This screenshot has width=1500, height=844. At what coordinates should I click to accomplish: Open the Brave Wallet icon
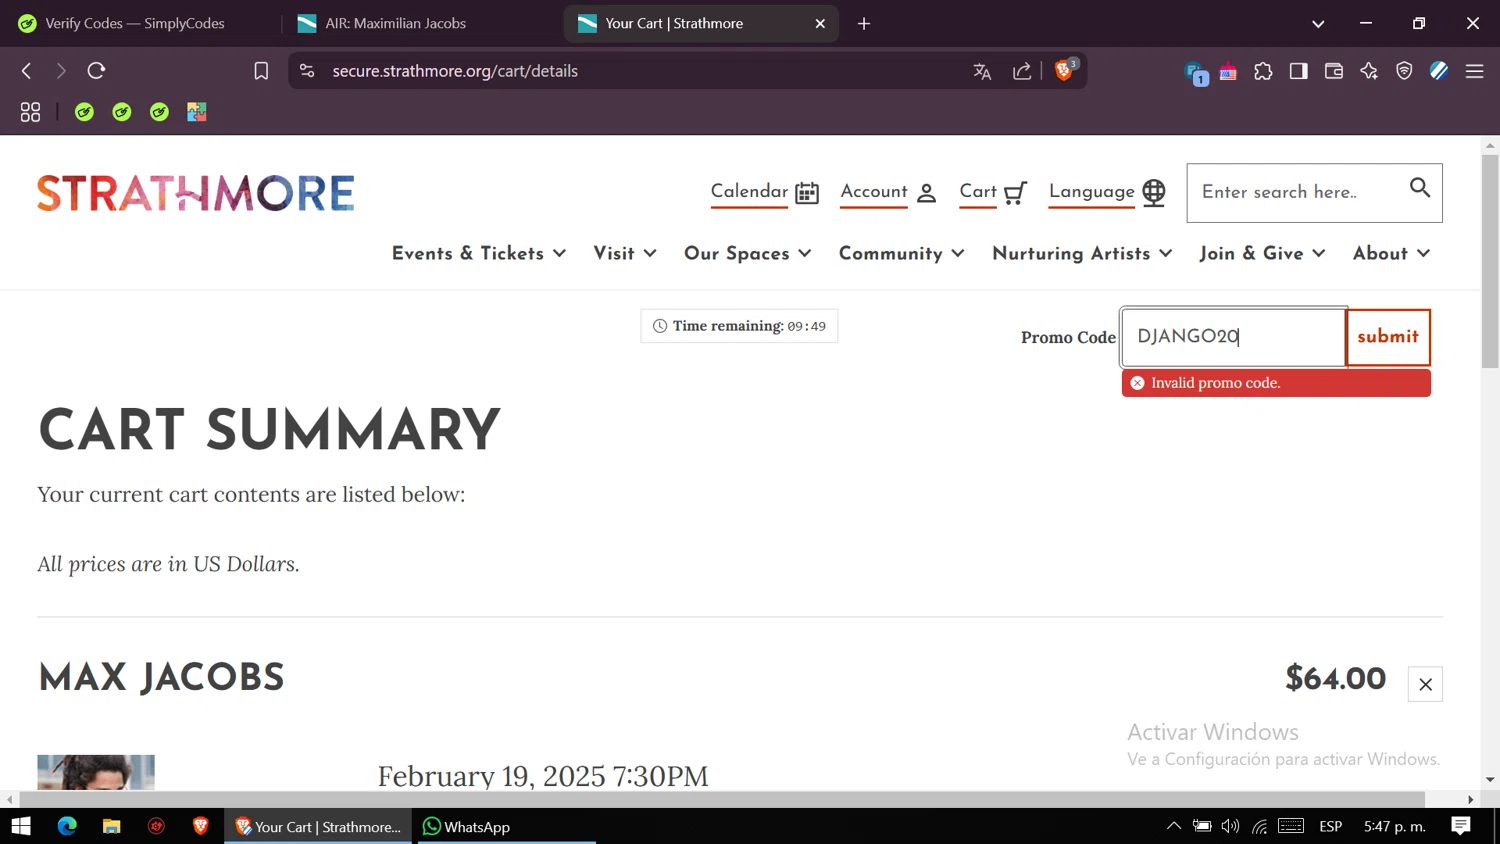[x=1334, y=71]
